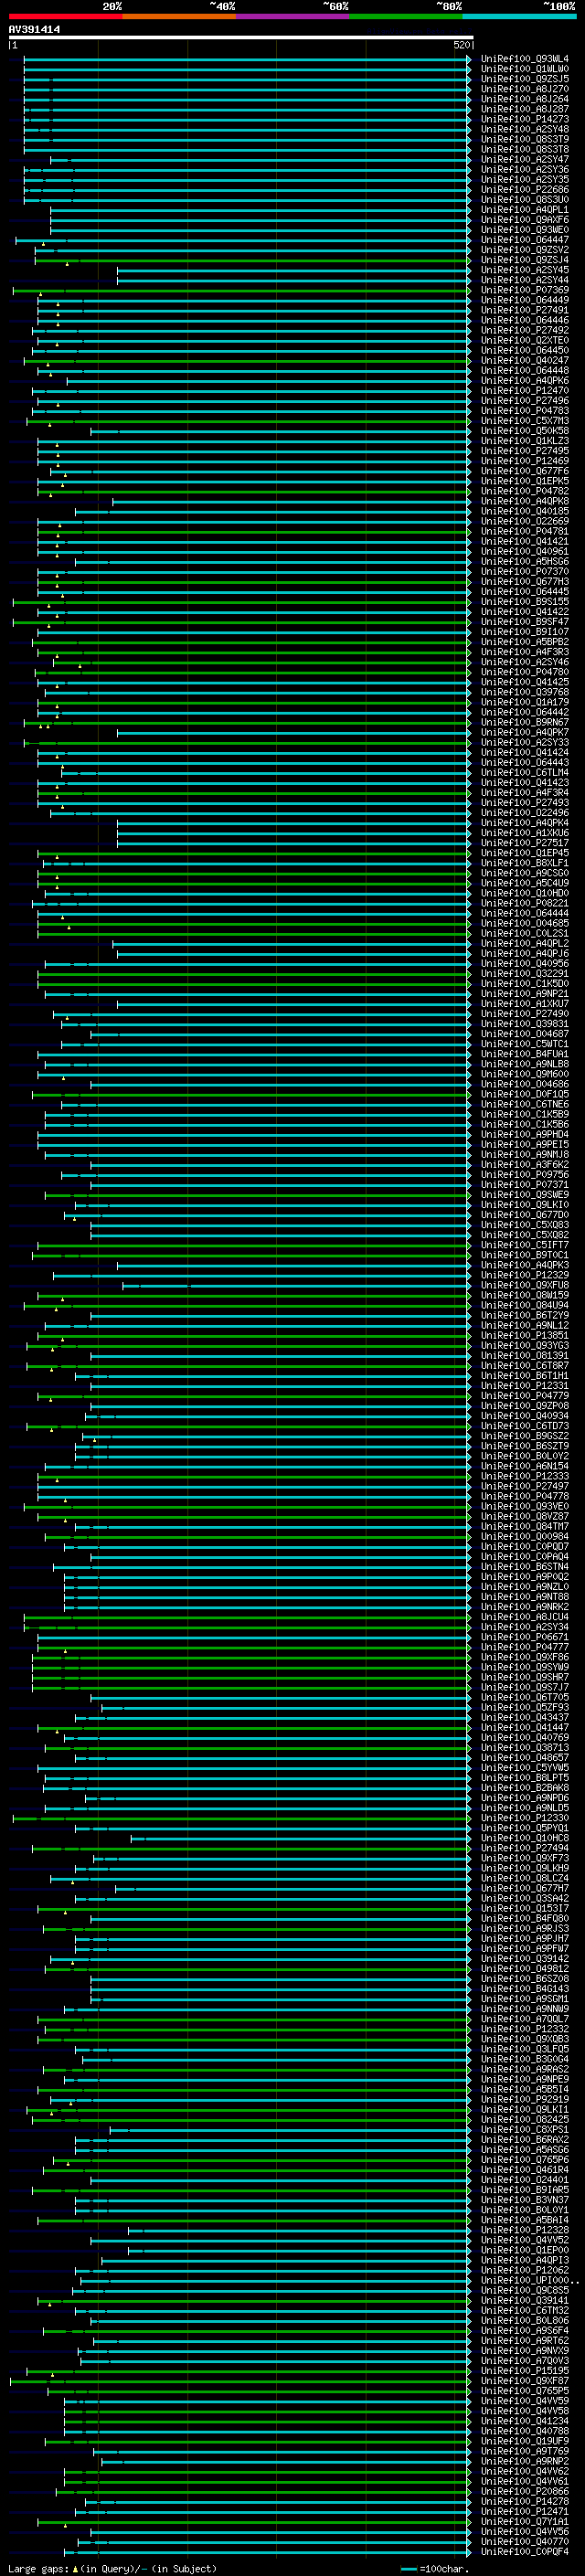The width and height of the screenshot is (585, 2576).
Task: Open hit UniRef100_Q93WL4
Action: [524, 59]
